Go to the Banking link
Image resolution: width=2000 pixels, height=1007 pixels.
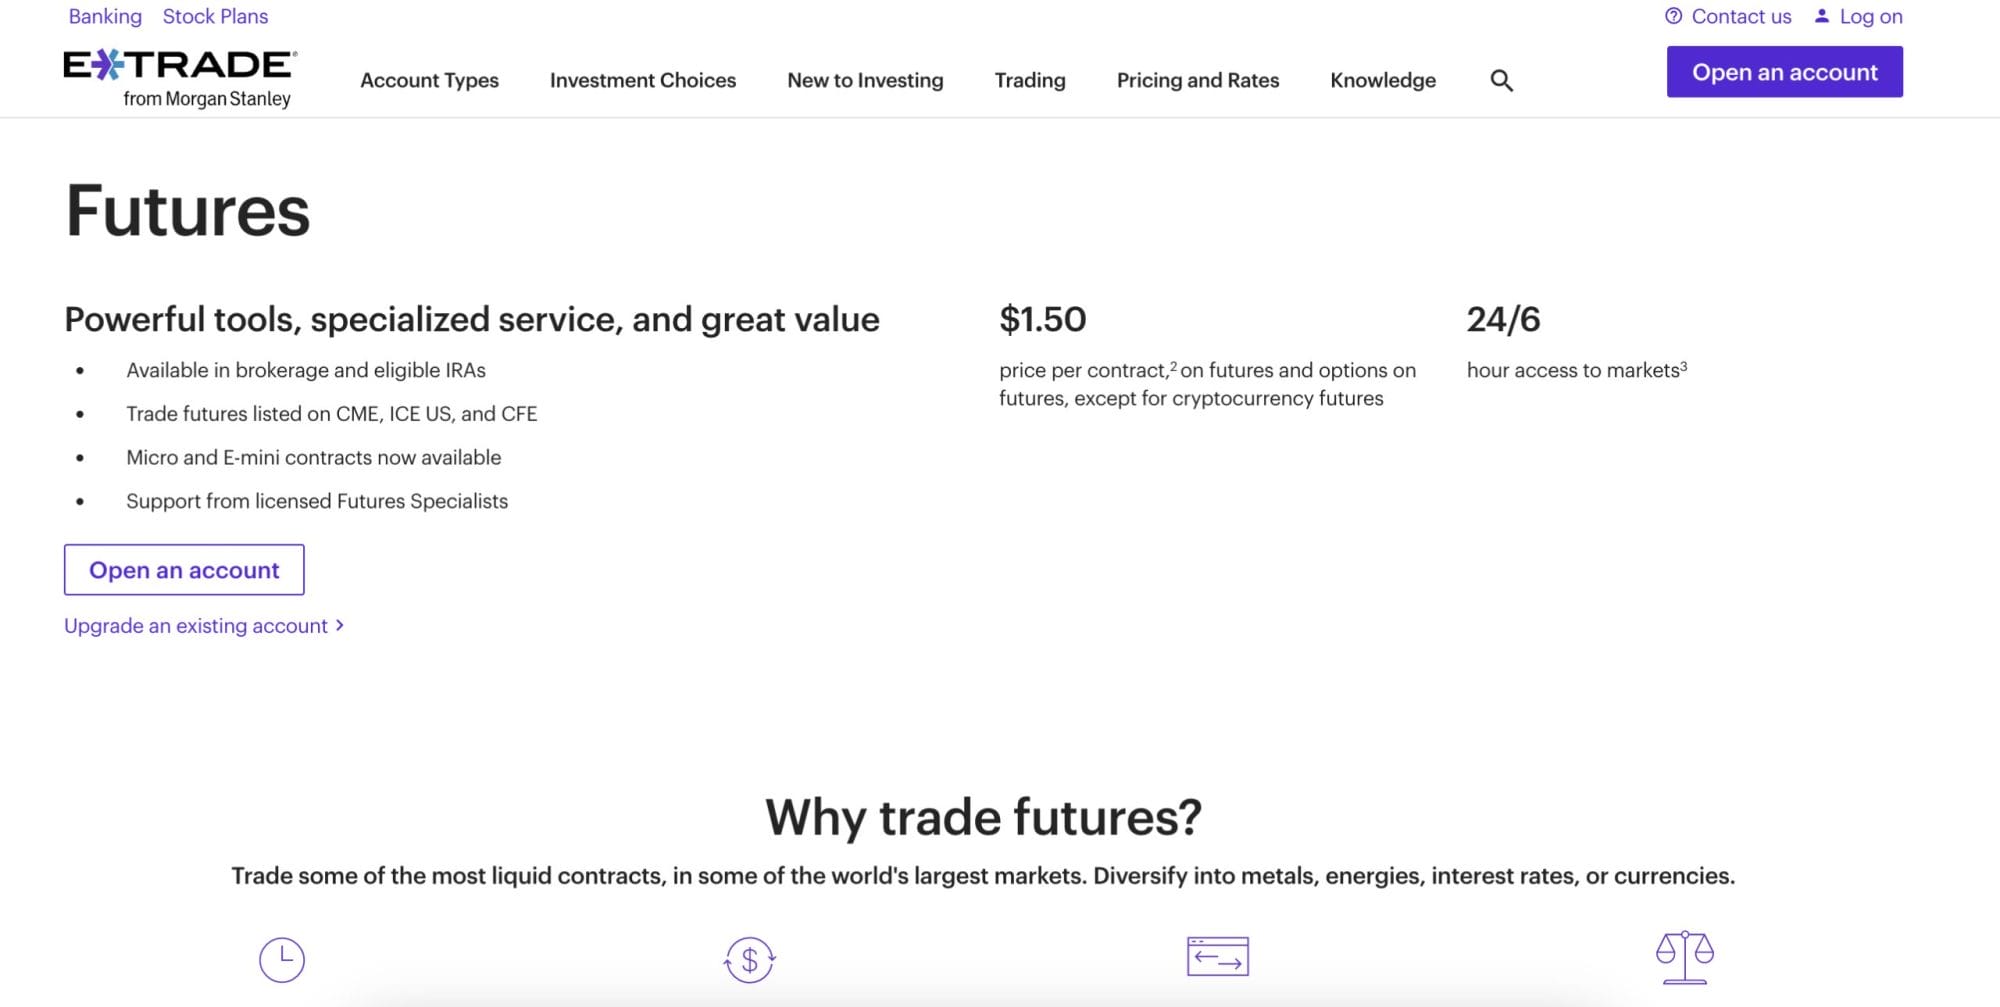coord(105,16)
